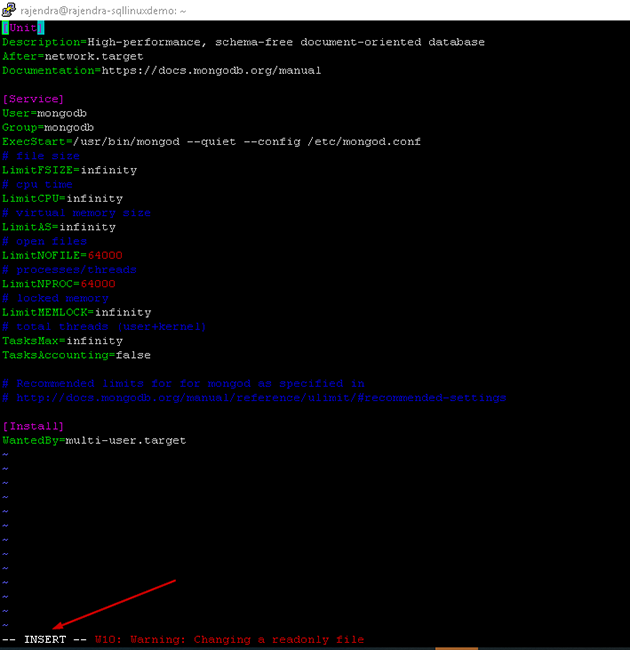
Task: Click the [Service] section header
Action: pos(33,99)
